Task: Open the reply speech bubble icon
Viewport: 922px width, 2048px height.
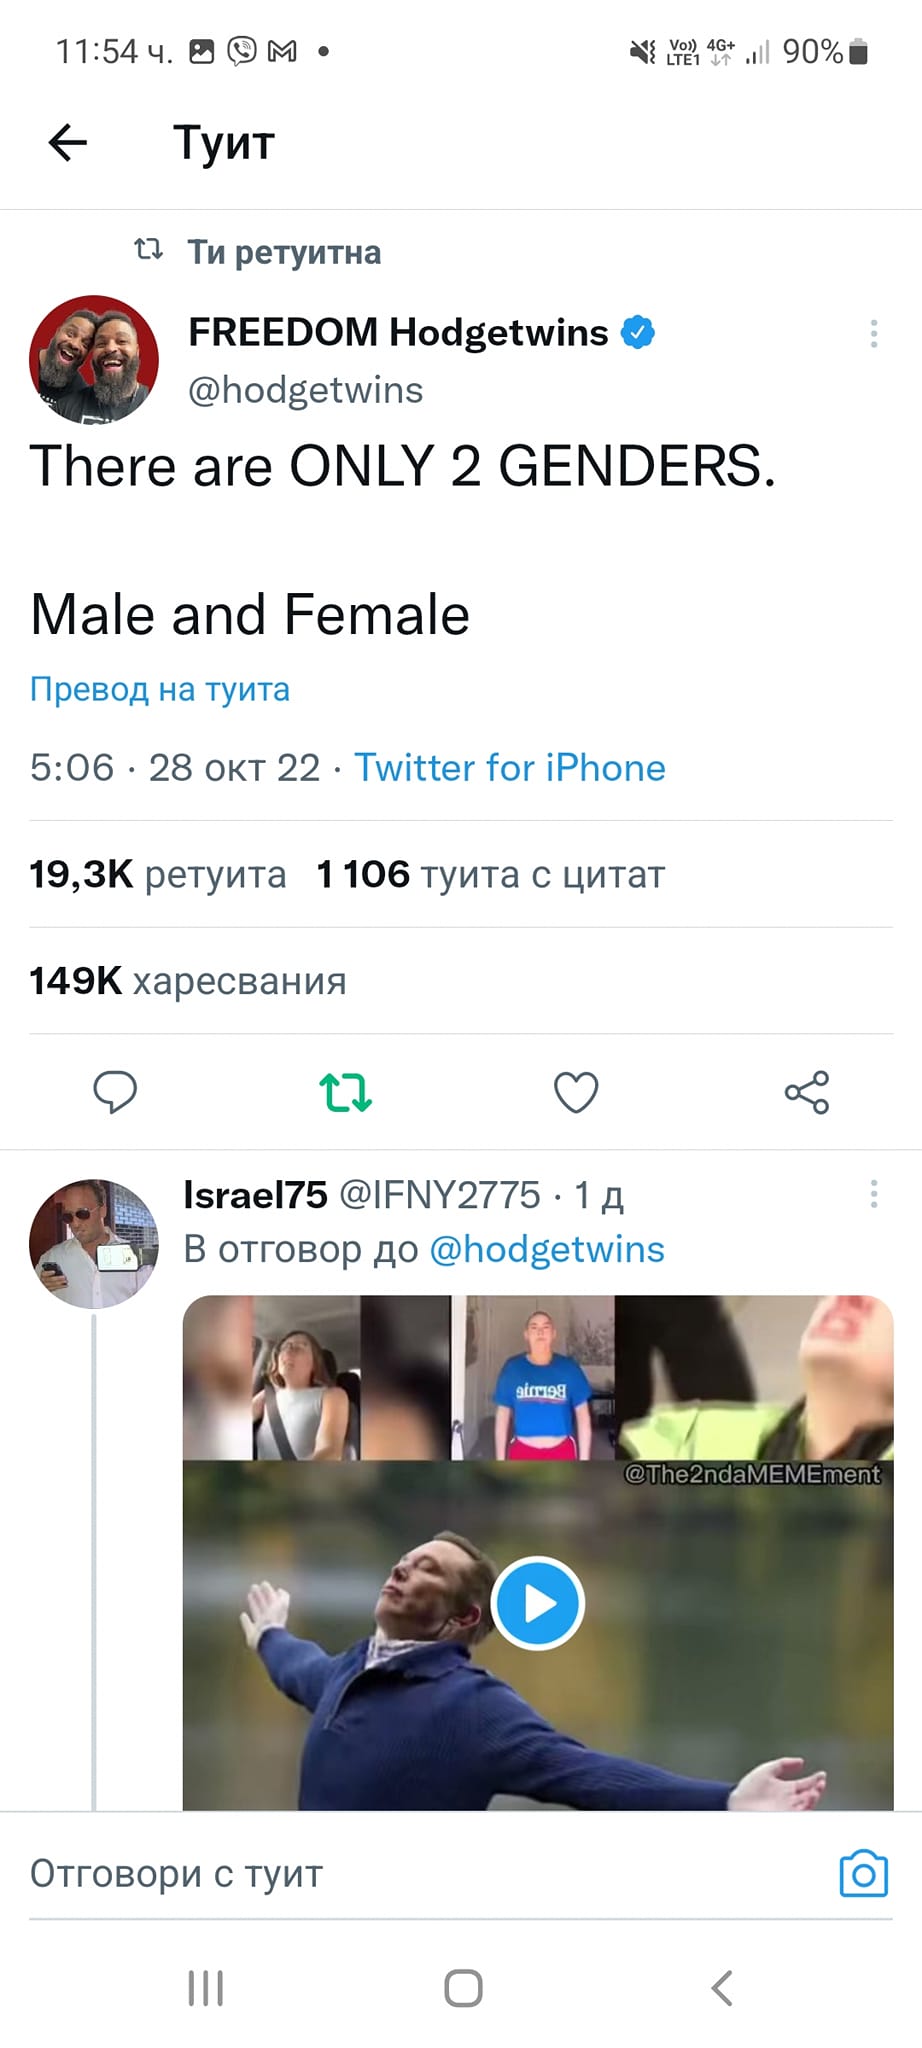Action: (x=115, y=1091)
